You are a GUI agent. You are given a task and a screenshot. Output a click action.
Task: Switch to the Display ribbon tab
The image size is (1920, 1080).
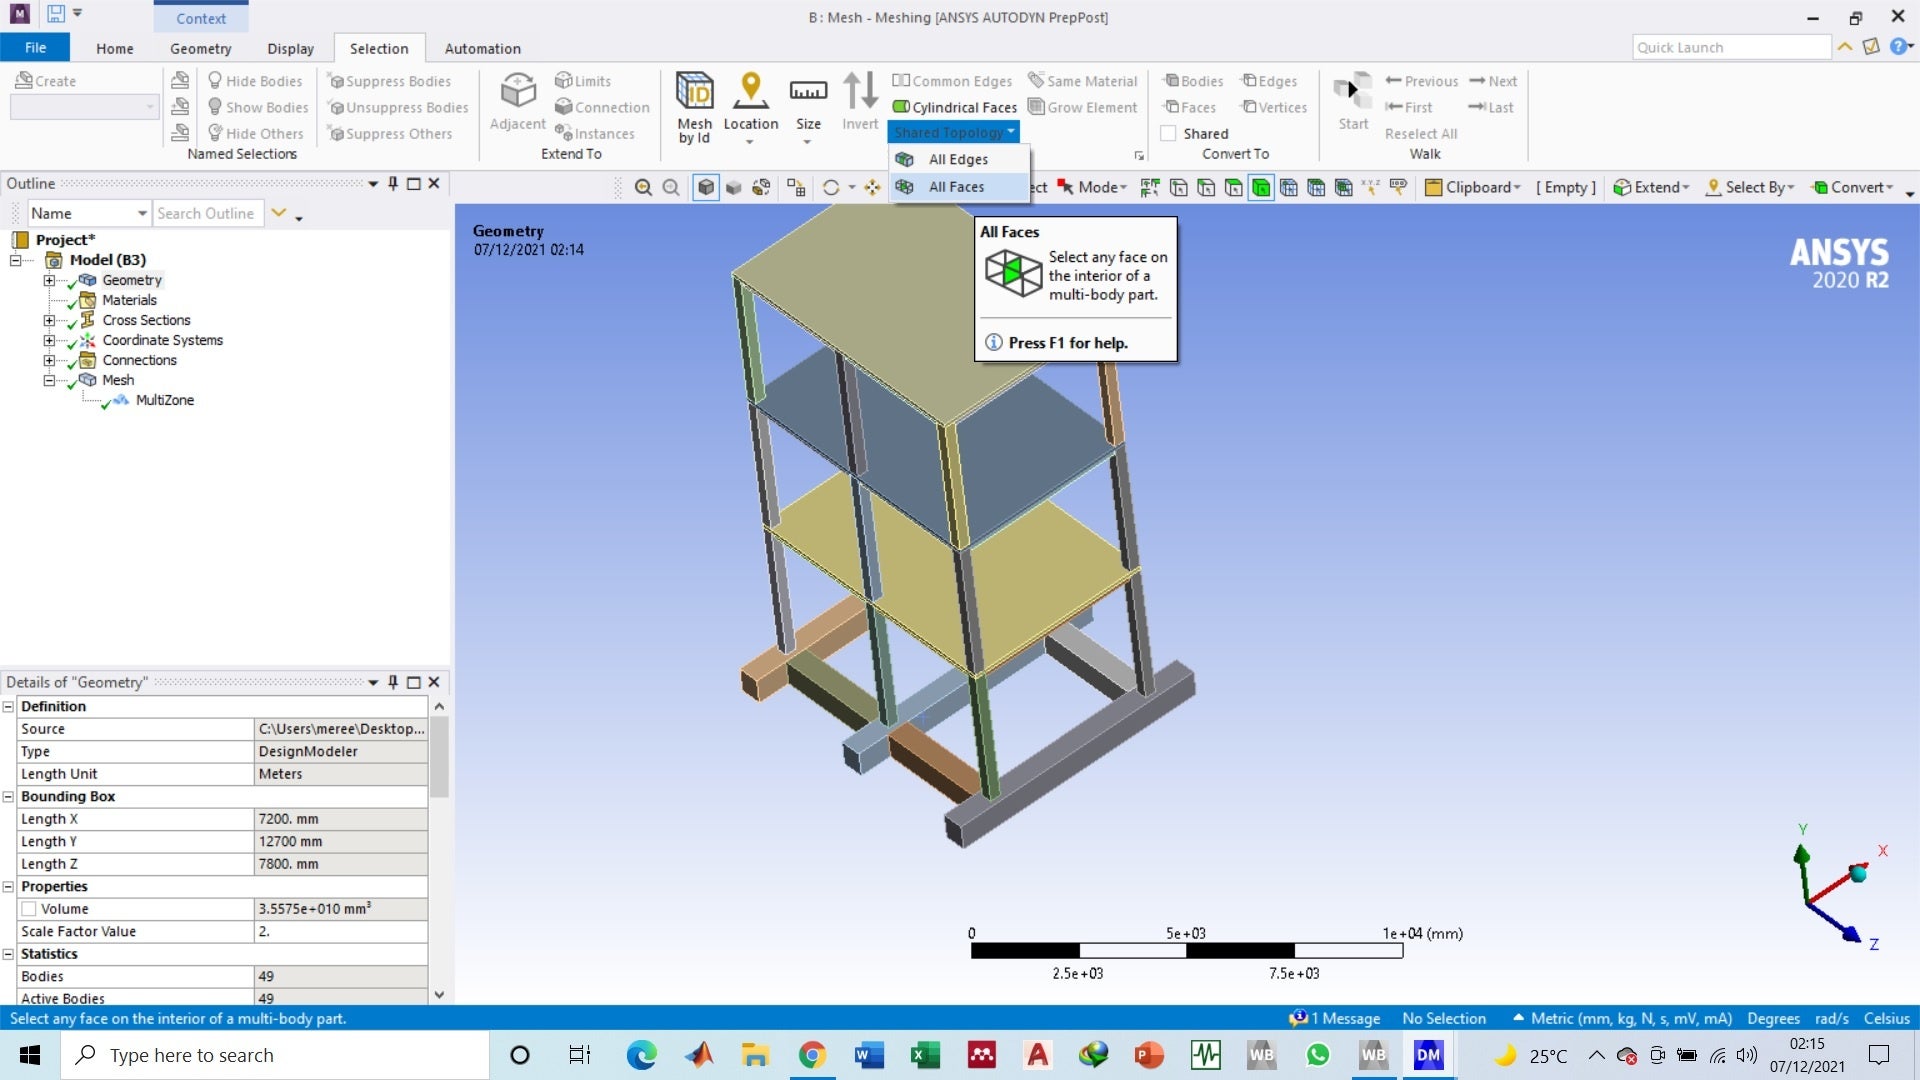tap(290, 48)
